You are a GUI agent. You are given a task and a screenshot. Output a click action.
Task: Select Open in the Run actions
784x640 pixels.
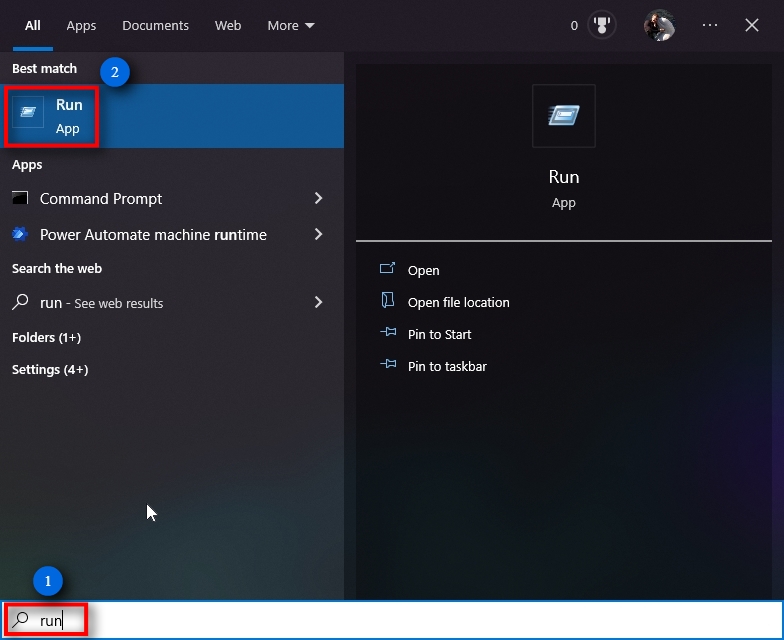424,270
